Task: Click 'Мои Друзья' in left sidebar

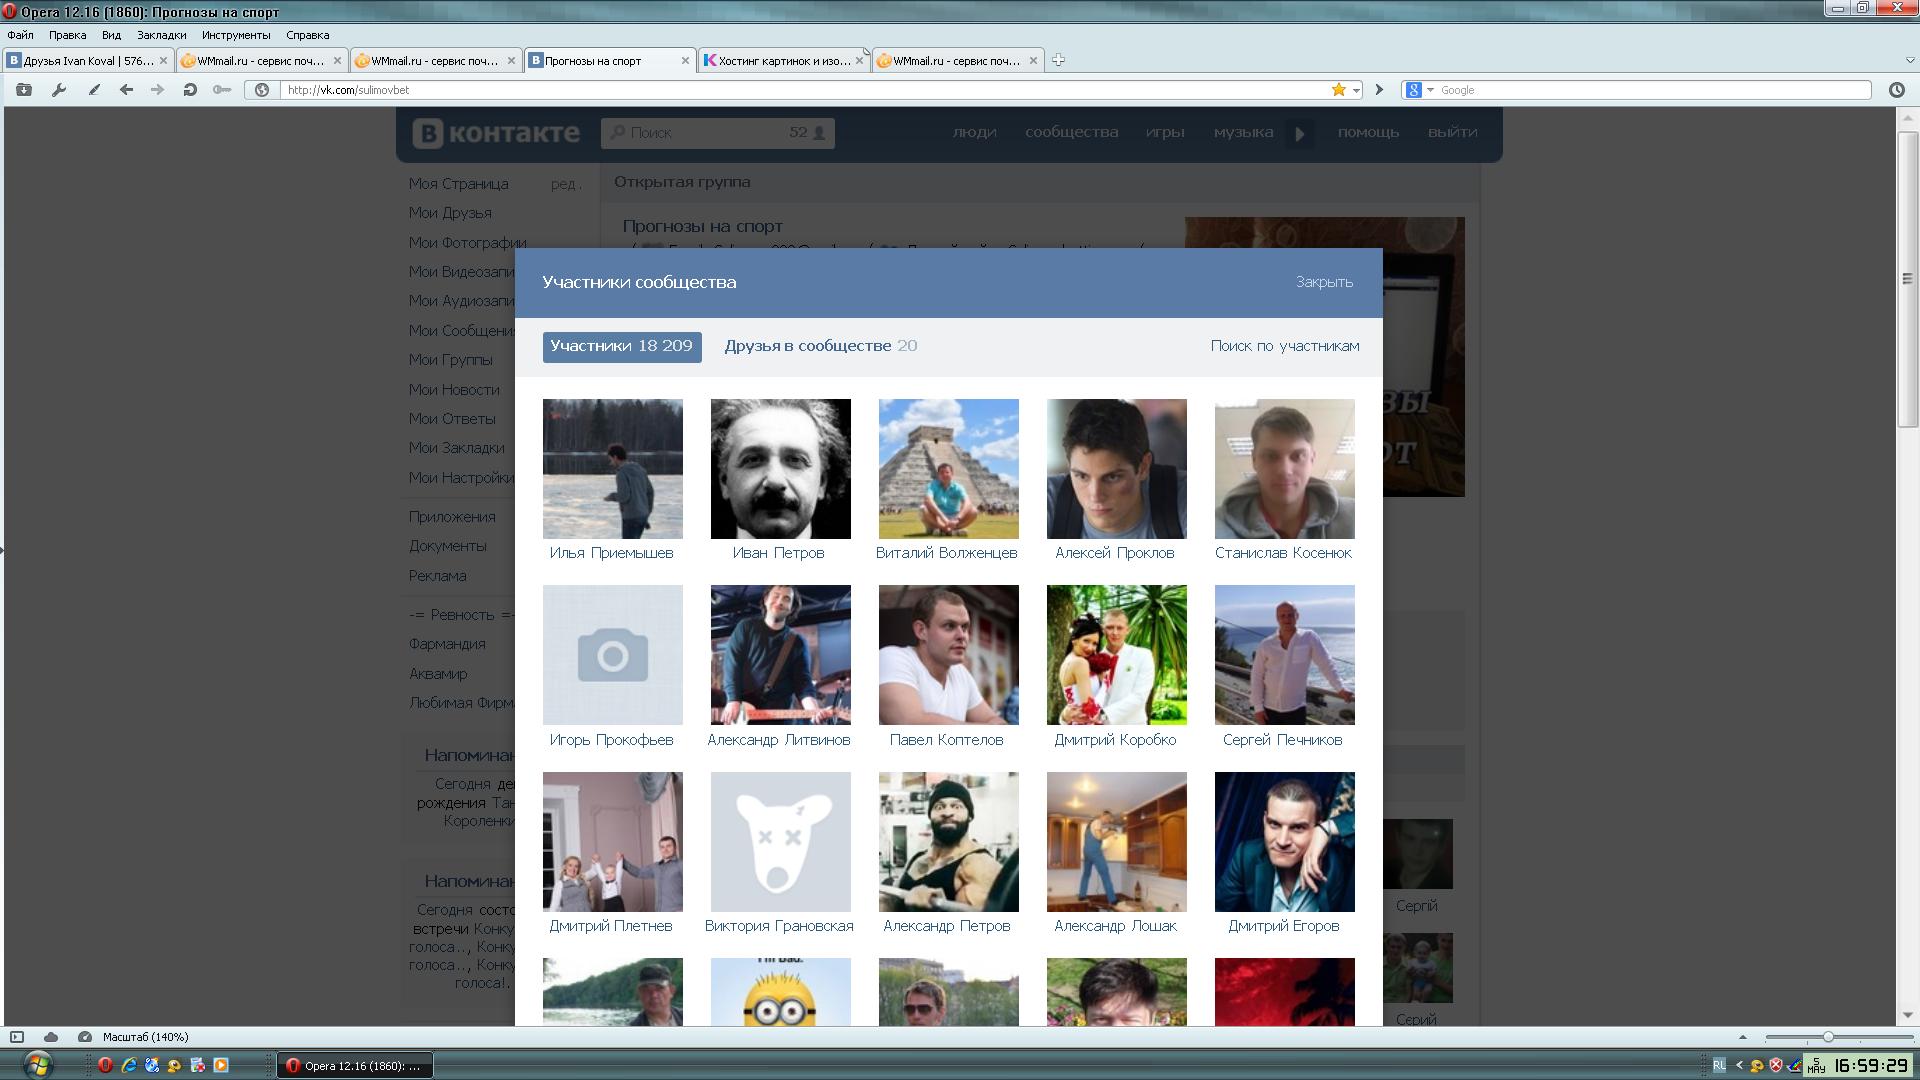Action: pos(450,213)
